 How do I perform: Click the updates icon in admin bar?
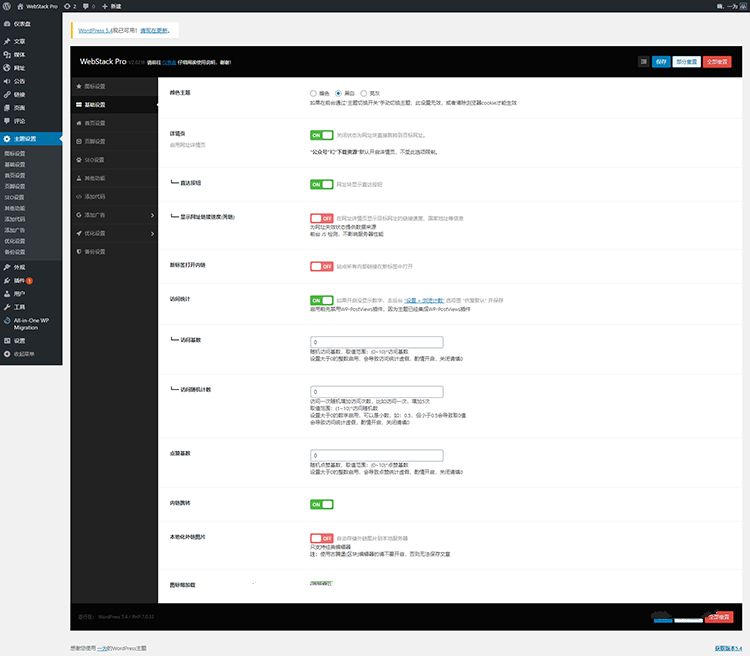[68, 6]
